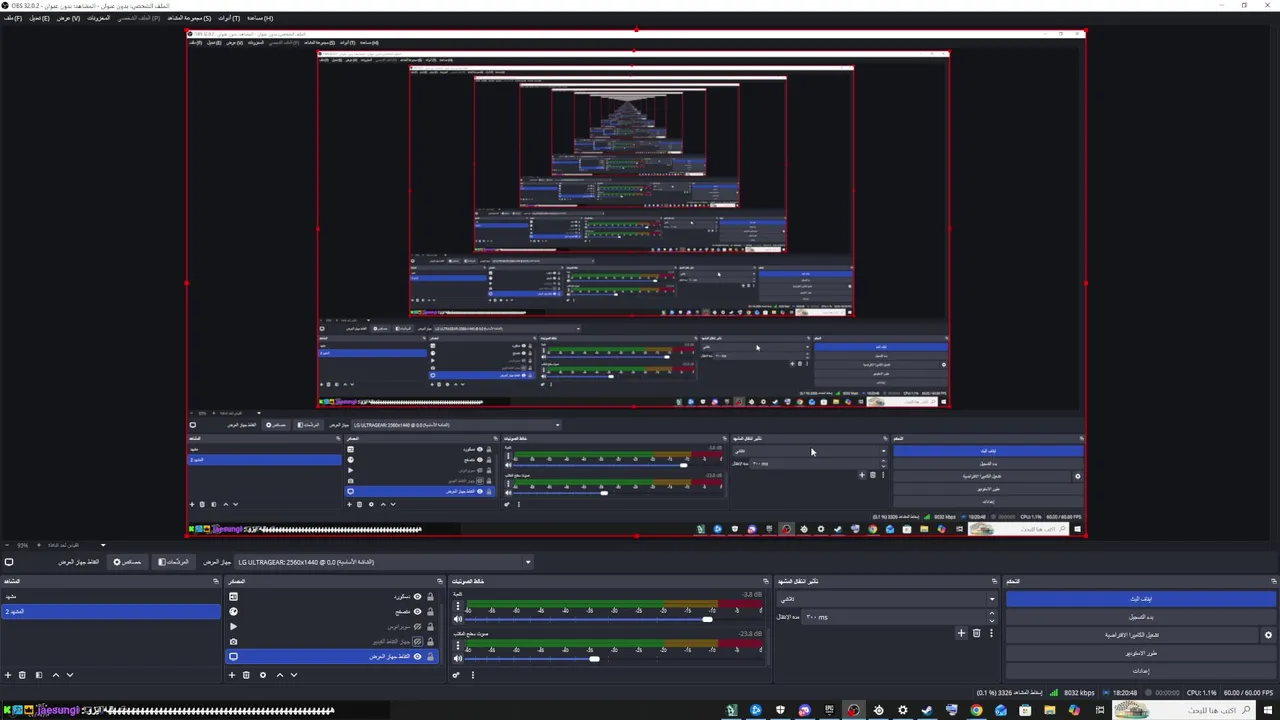Image resolution: width=1280 pixels, height=720 pixels.
Task: Open the View (V) menu
Action: click(x=68, y=18)
